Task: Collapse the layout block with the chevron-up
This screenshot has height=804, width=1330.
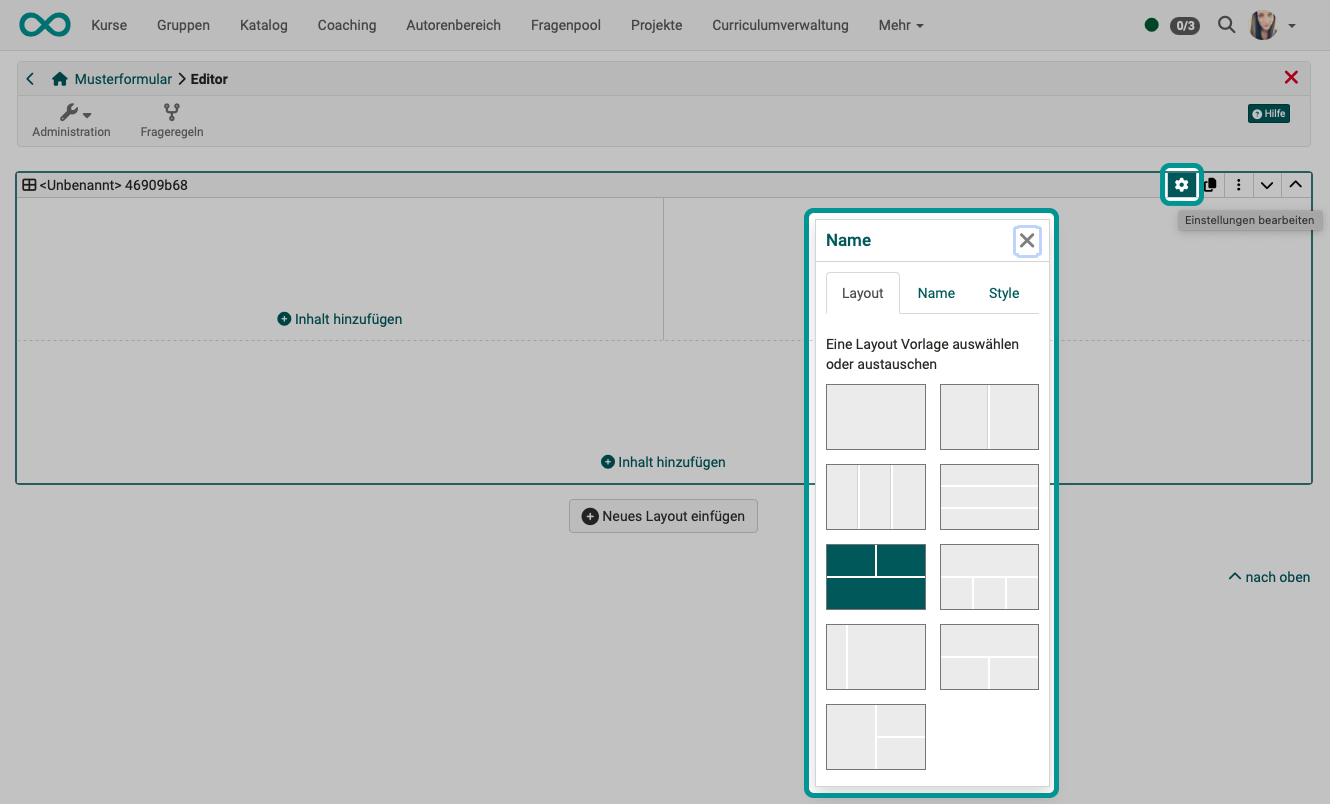Action: 1296,184
